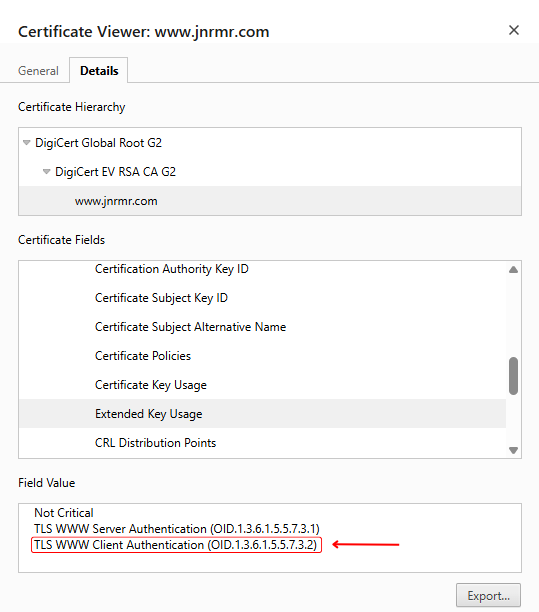Click the fields list scroll down arrow
The height and width of the screenshot is (612, 539).
click(x=513, y=450)
